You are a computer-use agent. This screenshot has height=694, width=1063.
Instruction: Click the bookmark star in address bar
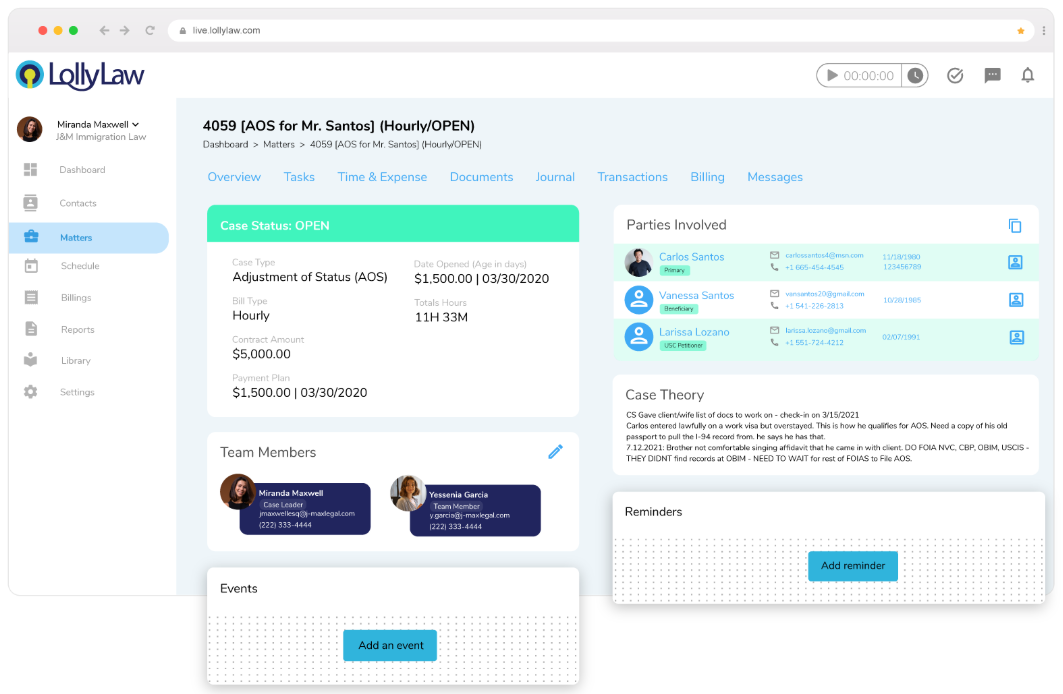click(1020, 30)
